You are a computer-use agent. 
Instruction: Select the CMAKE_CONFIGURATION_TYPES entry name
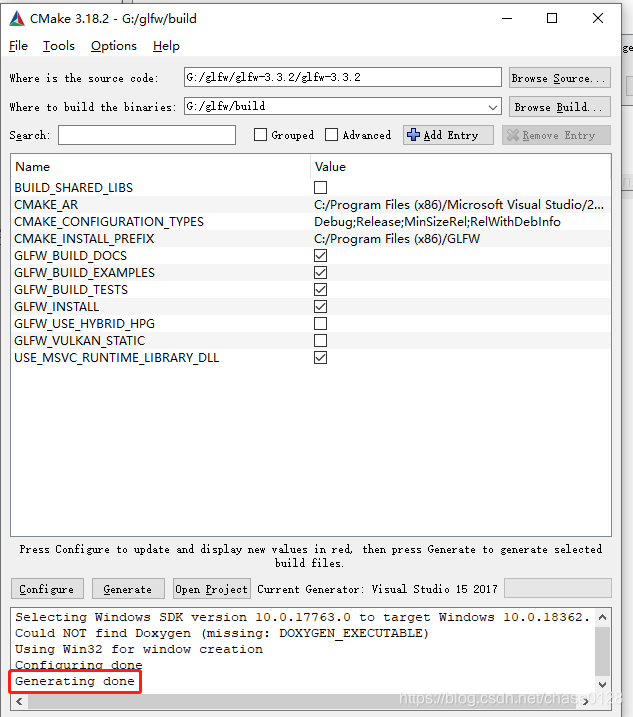[109, 222]
